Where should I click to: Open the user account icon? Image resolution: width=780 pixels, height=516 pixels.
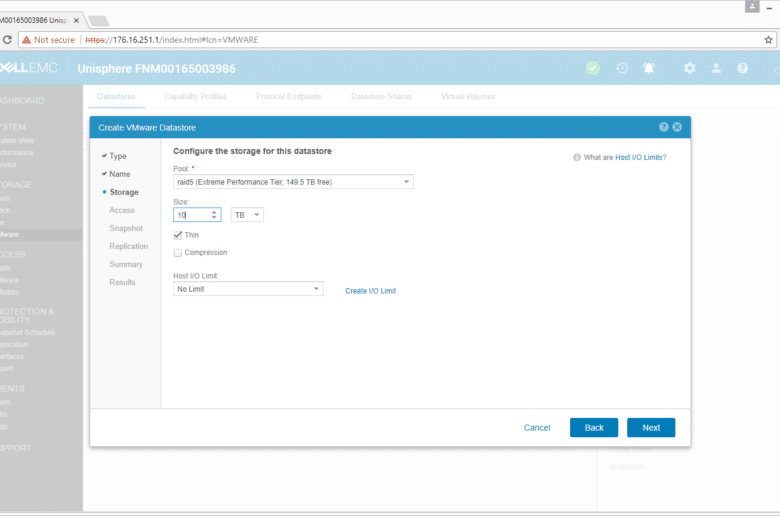(x=716, y=68)
